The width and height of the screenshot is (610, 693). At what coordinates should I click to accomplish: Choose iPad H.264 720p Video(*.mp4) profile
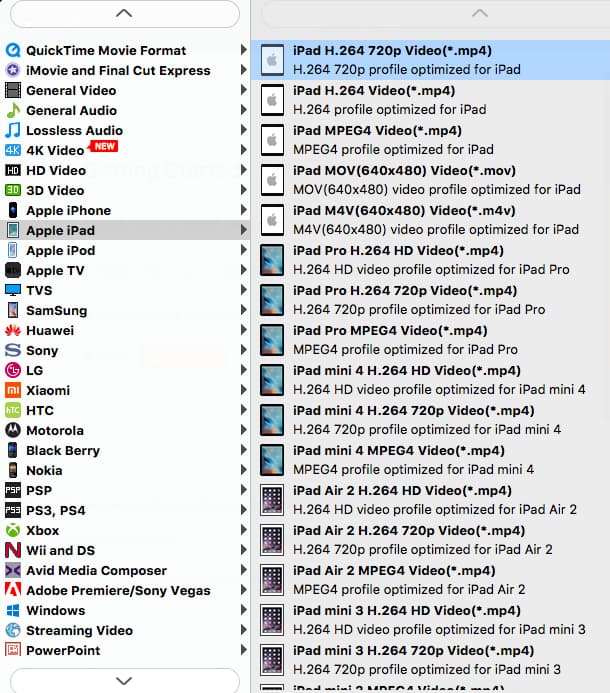[x=431, y=60]
